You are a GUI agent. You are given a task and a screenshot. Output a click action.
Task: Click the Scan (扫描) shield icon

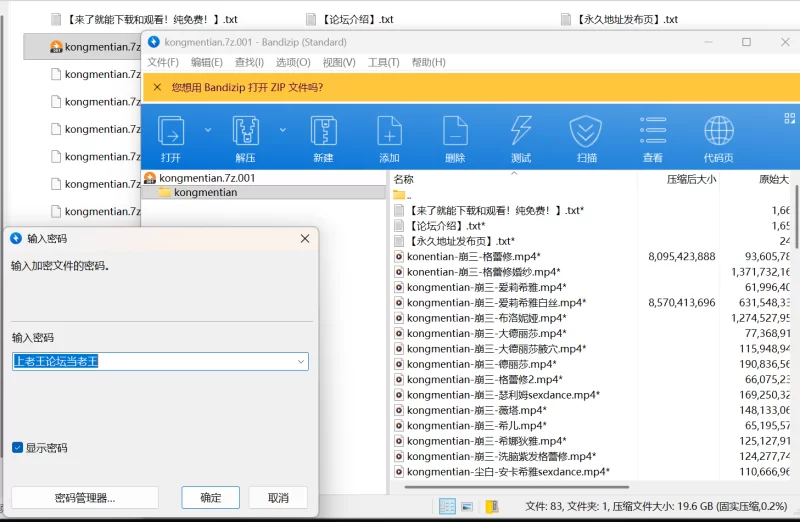pyautogui.click(x=586, y=131)
